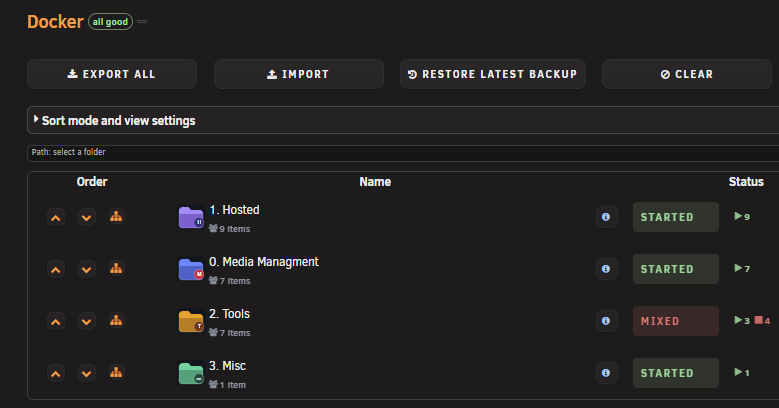The width and height of the screenshot is (779, 408).
Task: Click the running count 9 play icon
Action: click(738, 216)
